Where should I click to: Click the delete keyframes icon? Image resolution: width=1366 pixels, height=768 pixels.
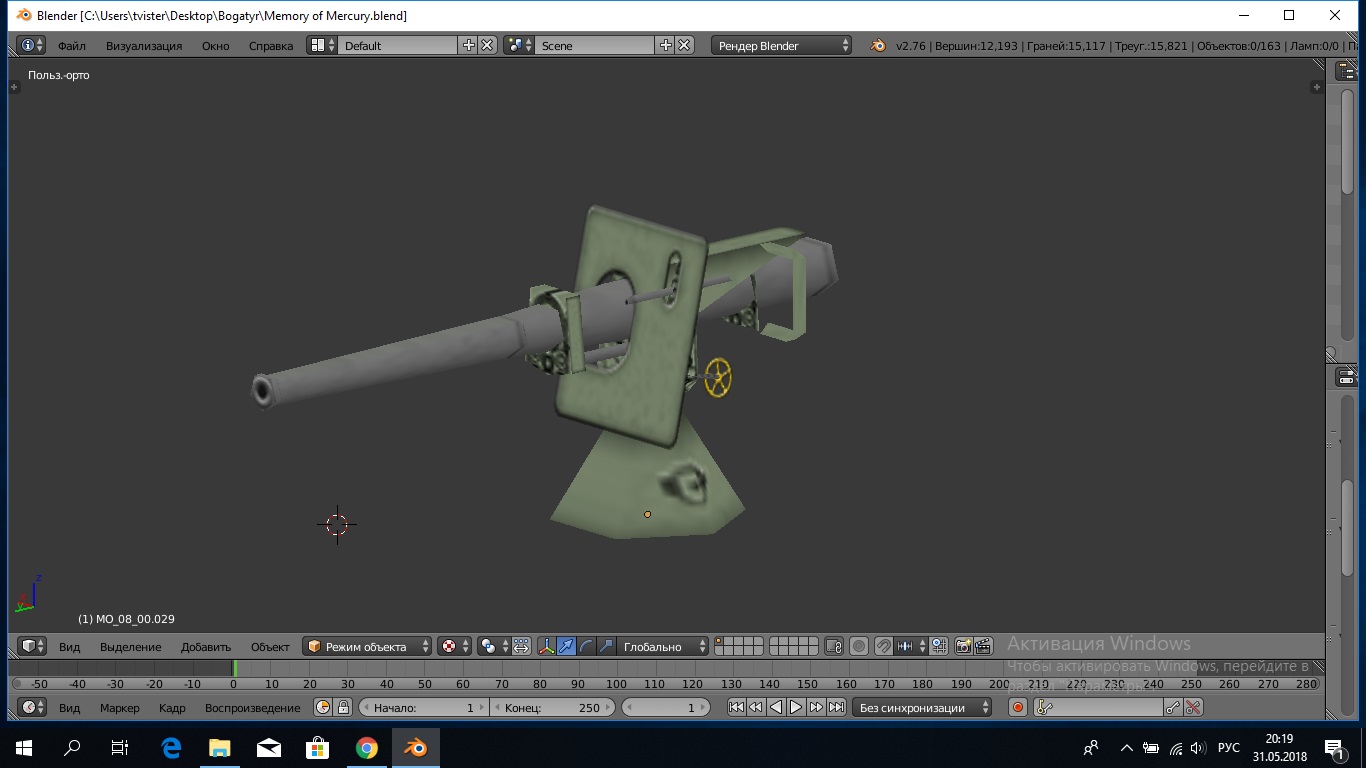tap(1192, 707)
